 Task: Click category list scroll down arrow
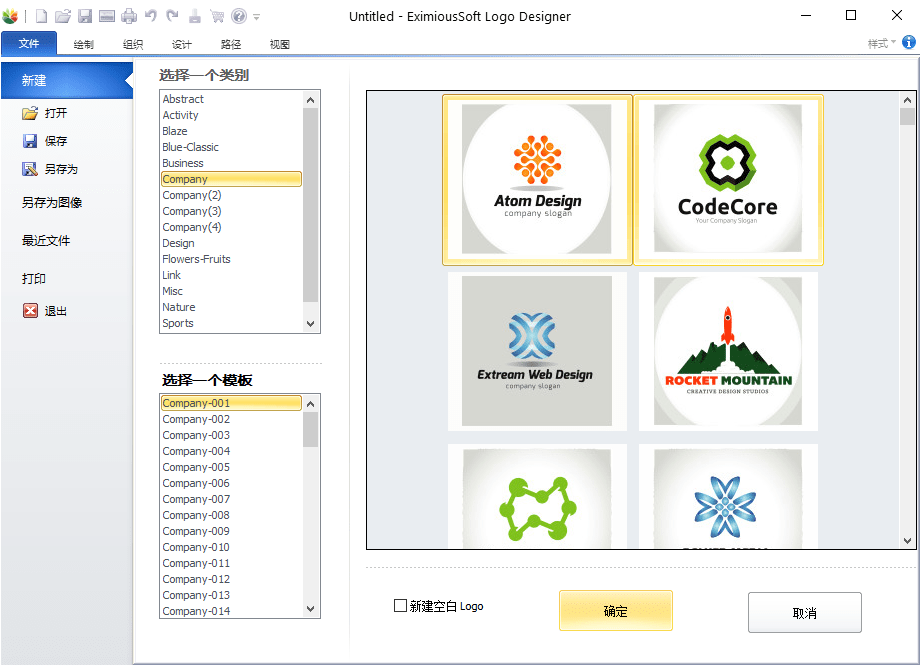click(x=311, y=324)
